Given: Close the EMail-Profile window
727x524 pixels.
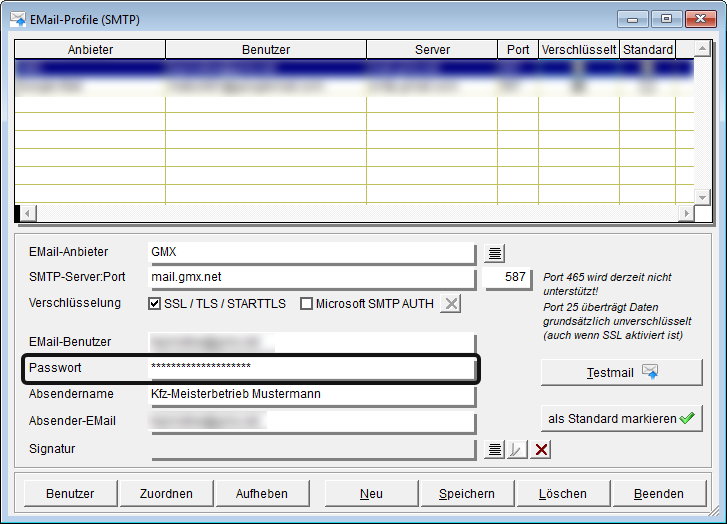Looking at the screenshot, I should [701, 19].
